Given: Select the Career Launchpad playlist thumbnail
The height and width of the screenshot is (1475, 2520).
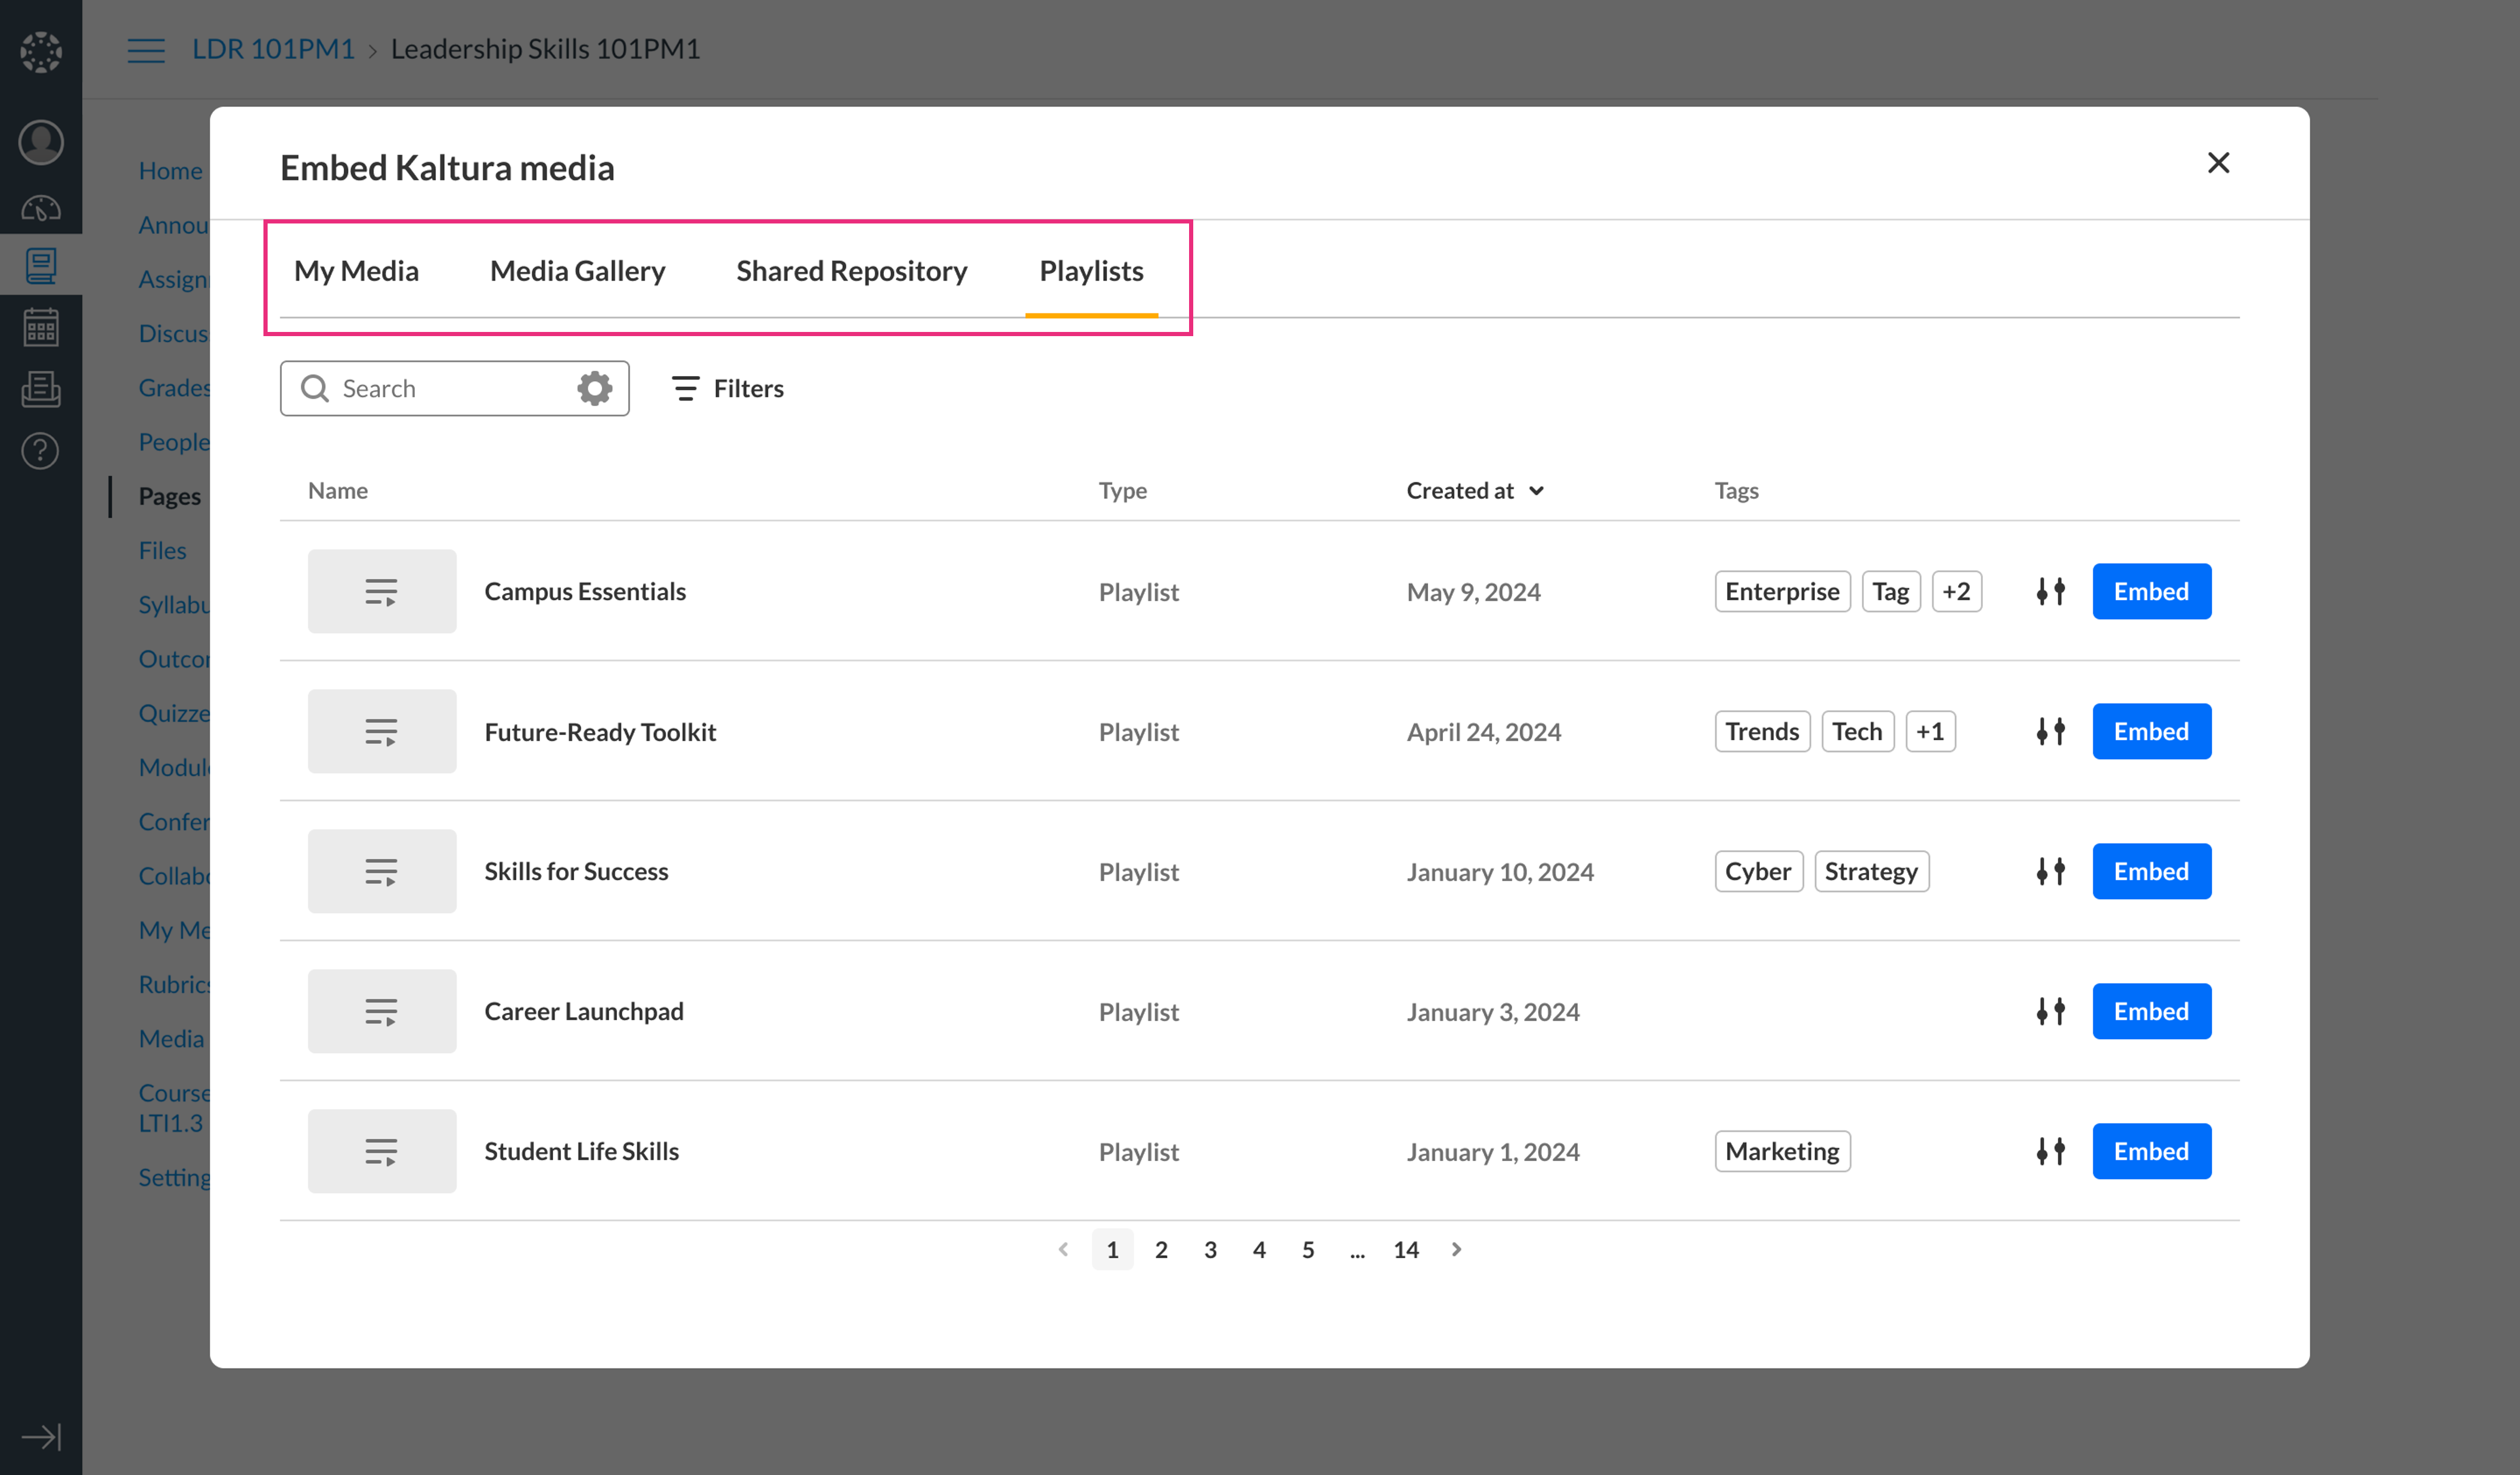Looking at the screenshot, I should (381, 1011).
